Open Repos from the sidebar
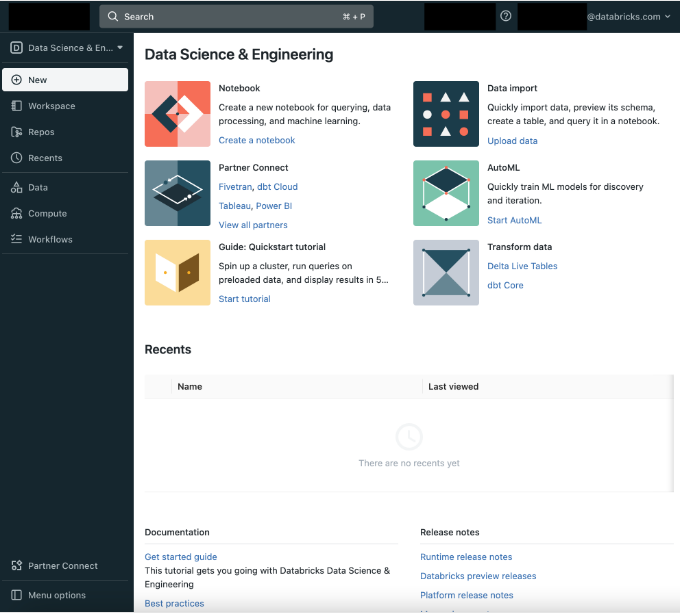Viewport: 680px width, 615px height. coord(16,132)
